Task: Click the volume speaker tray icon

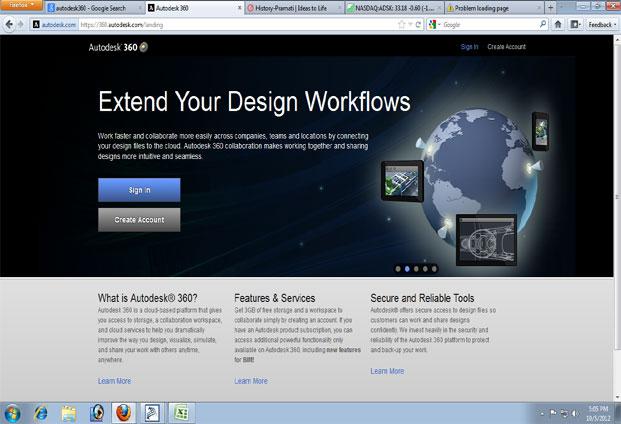Action: (574, 413)
